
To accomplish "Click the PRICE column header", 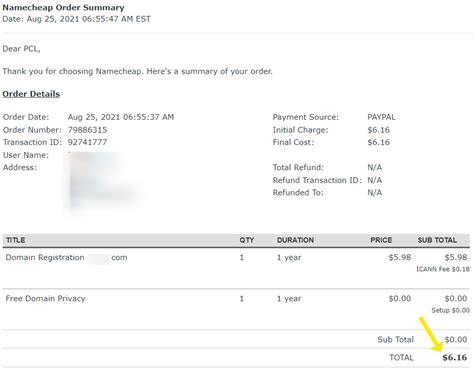I will point(381,240).
